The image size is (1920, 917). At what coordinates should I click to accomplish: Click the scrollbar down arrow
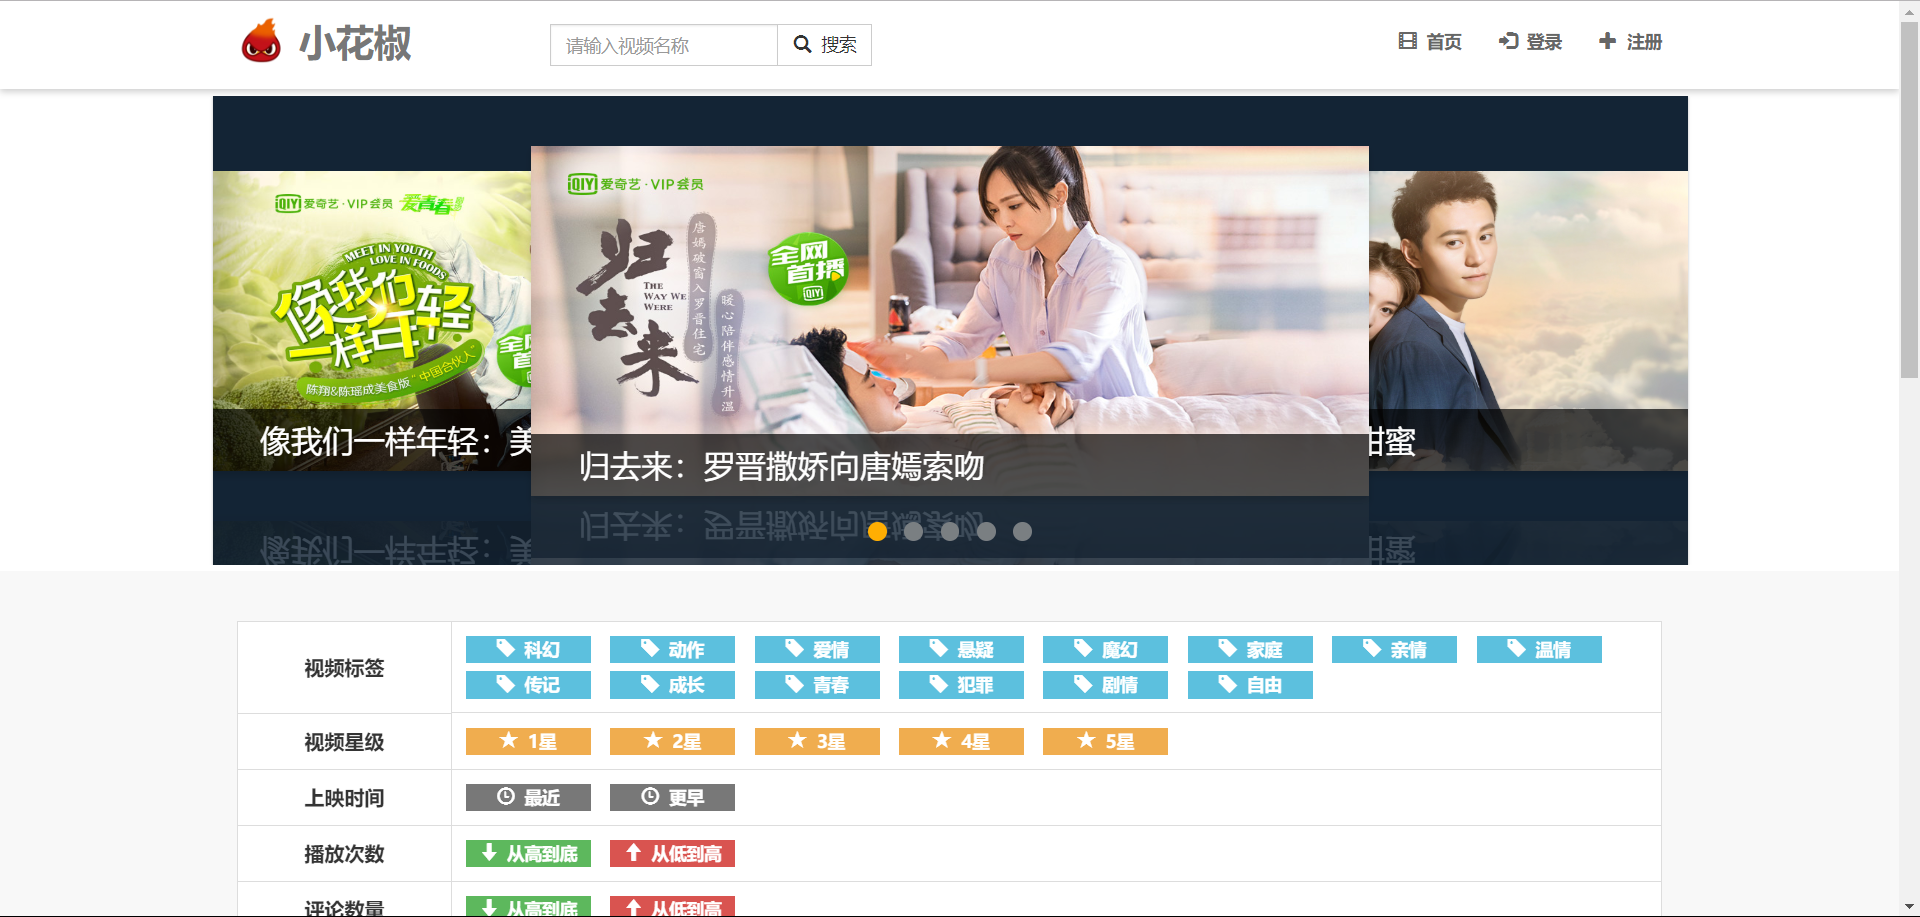tap(1909, 907)
